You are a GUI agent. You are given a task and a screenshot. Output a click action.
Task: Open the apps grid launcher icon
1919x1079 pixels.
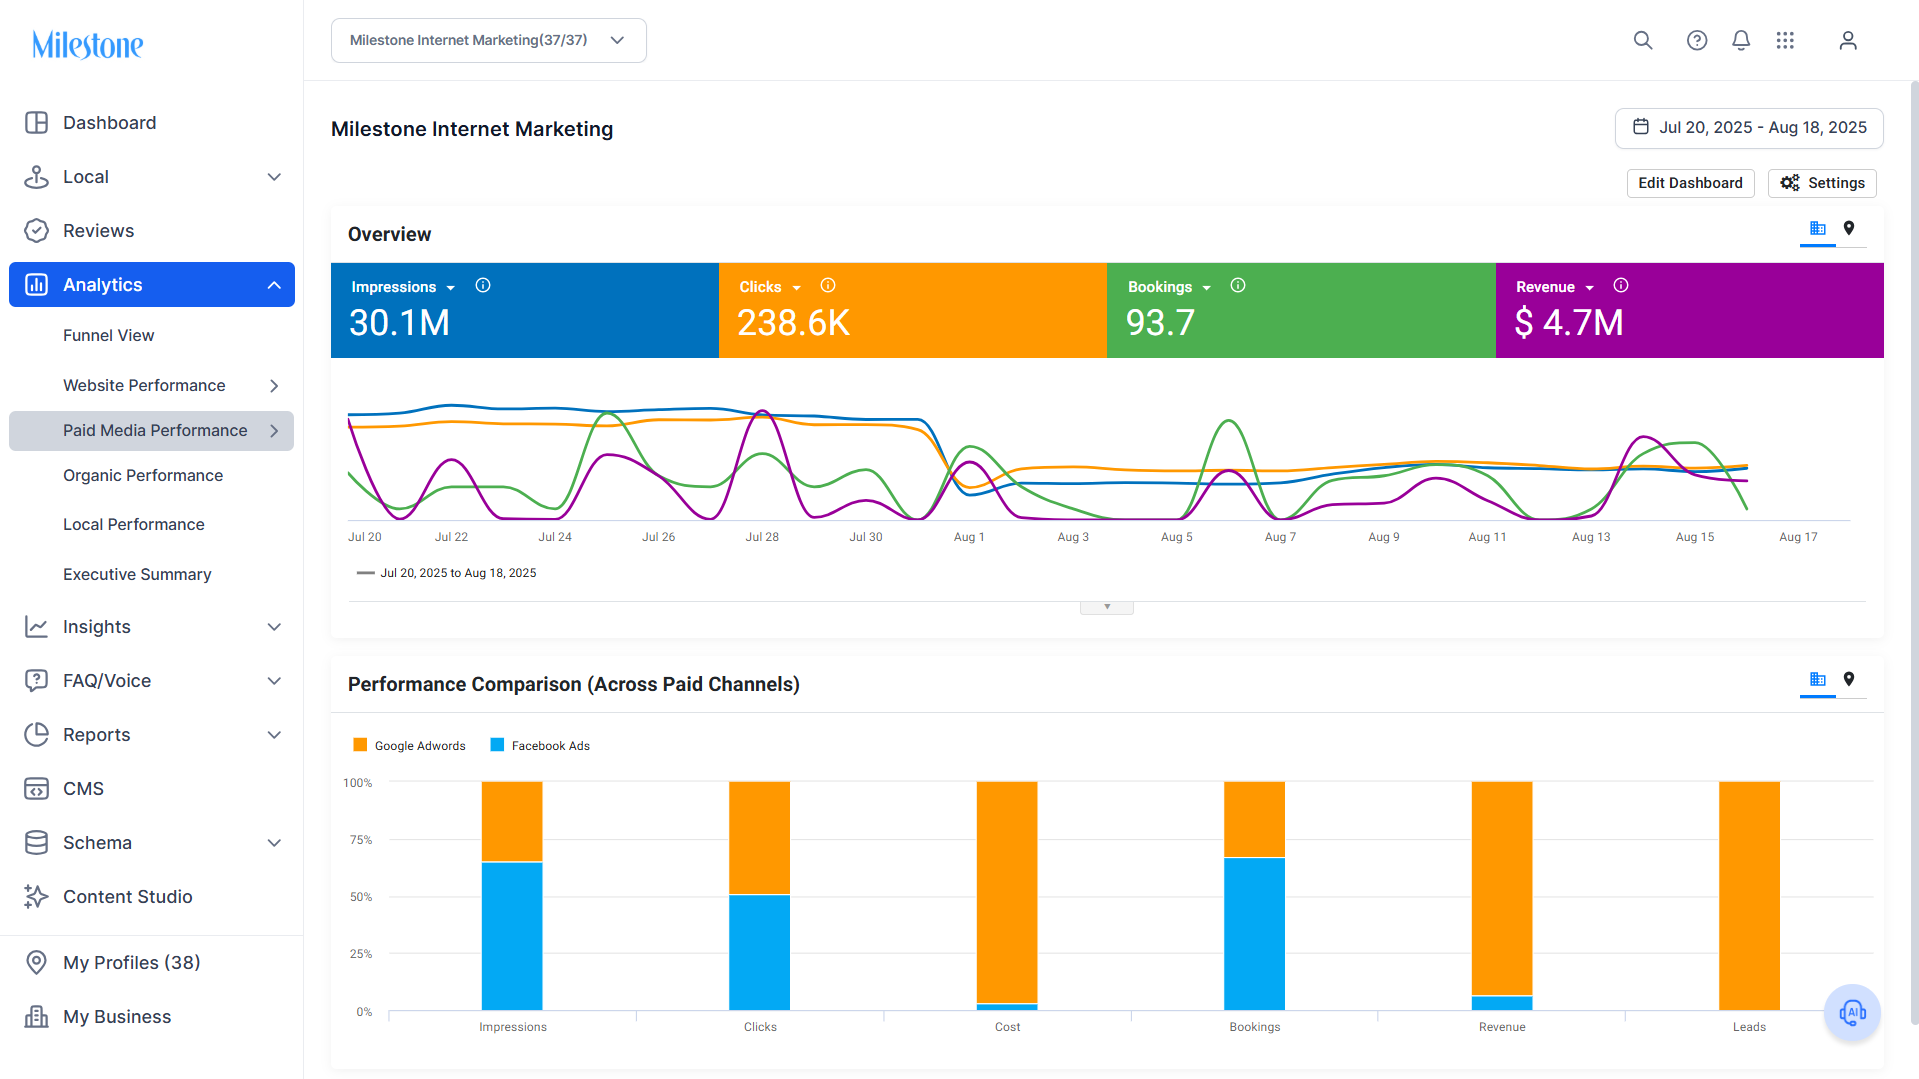click(1785, 40)
